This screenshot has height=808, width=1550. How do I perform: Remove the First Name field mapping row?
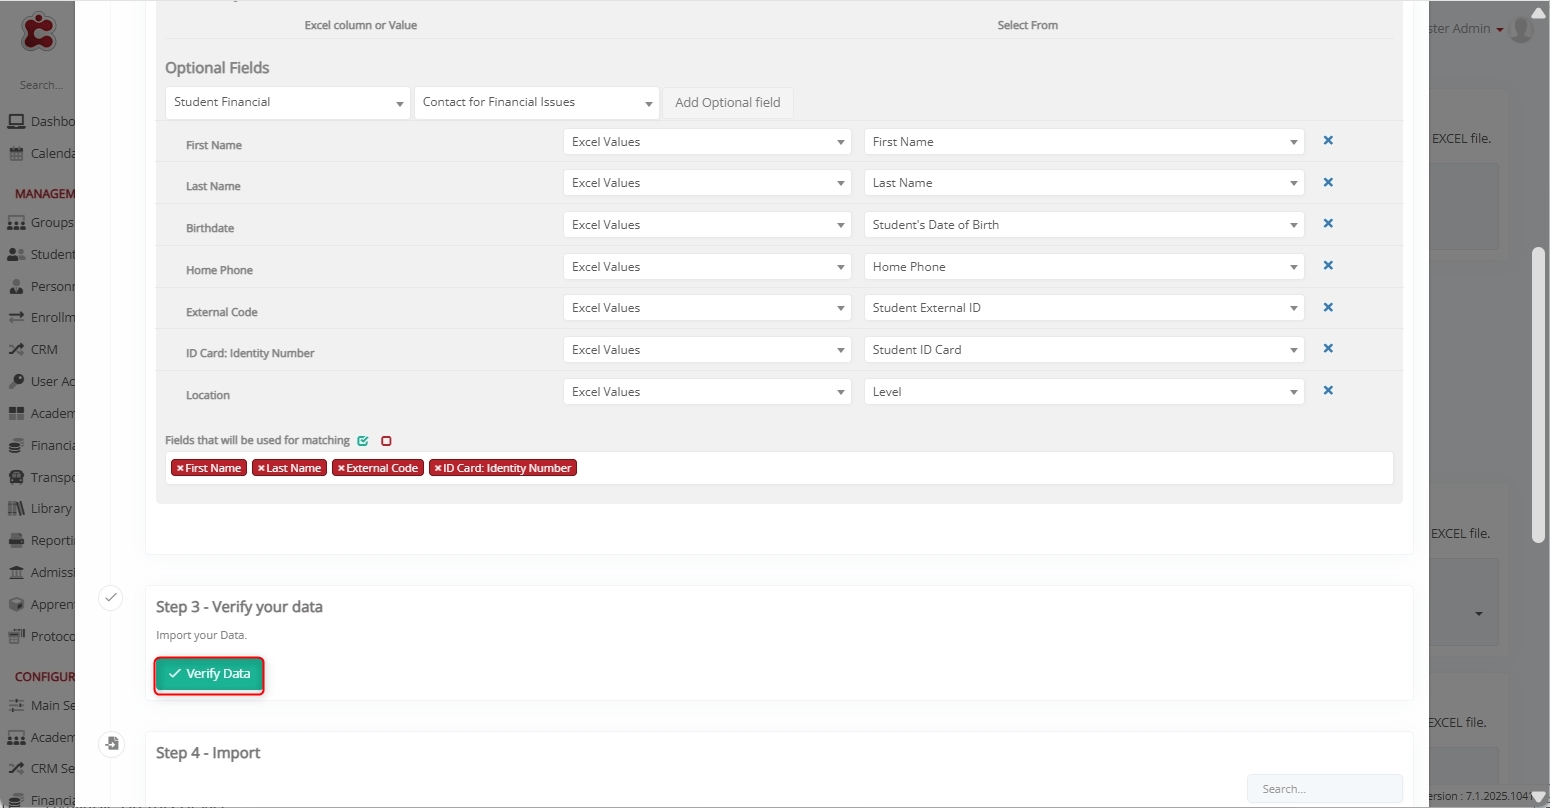tap(1328, 141)
